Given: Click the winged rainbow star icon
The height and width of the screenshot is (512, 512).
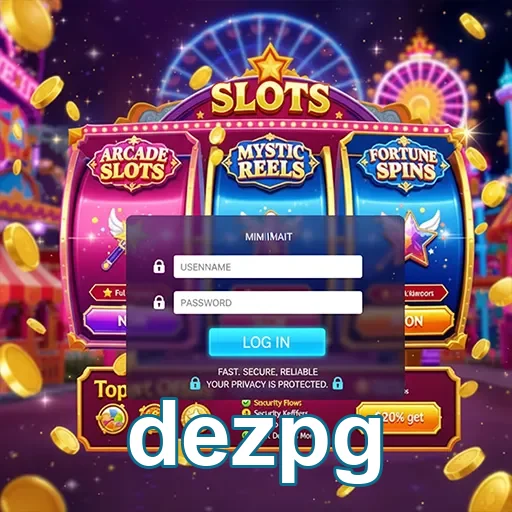Looking at the screenshot, I should (421, 236).
